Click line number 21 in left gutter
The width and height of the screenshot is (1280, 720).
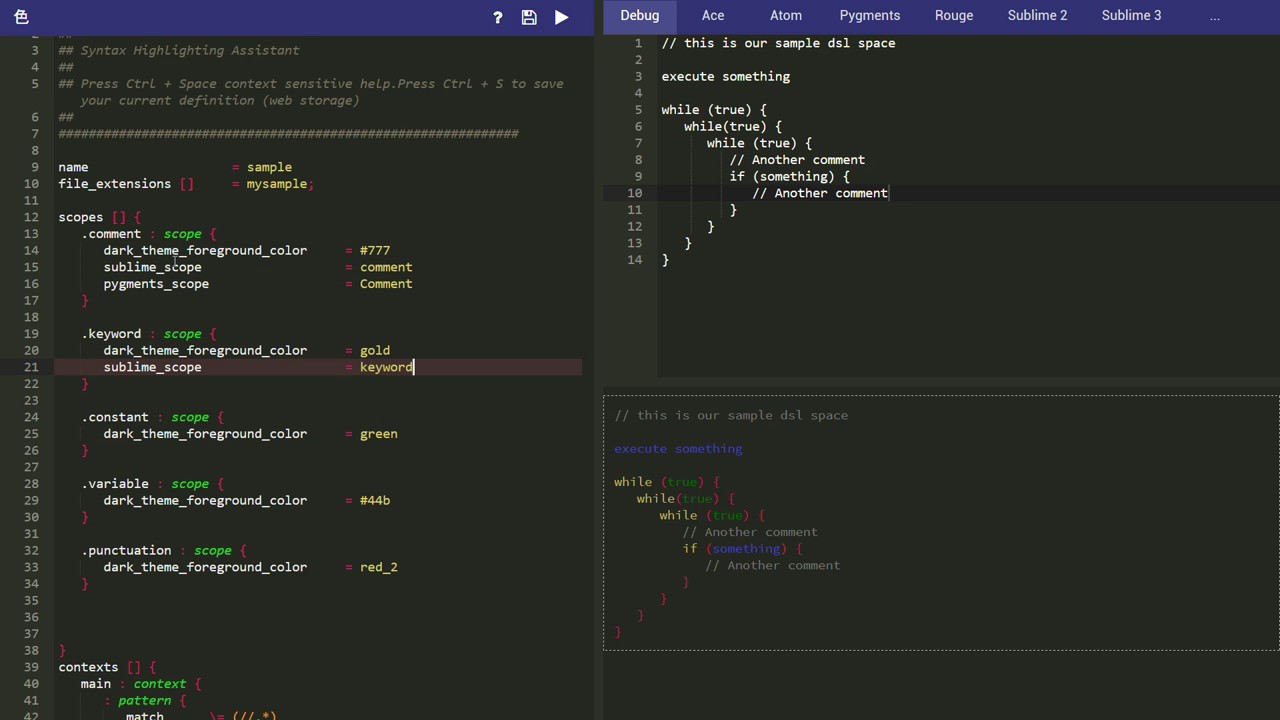coord(32,367)
